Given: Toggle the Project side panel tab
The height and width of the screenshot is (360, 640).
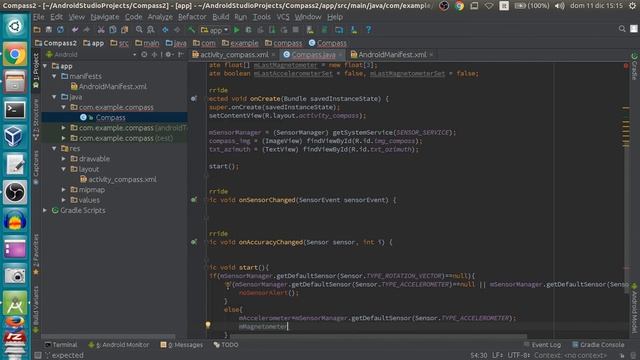Looking at the screenshot, I should (x=36, y=71).
